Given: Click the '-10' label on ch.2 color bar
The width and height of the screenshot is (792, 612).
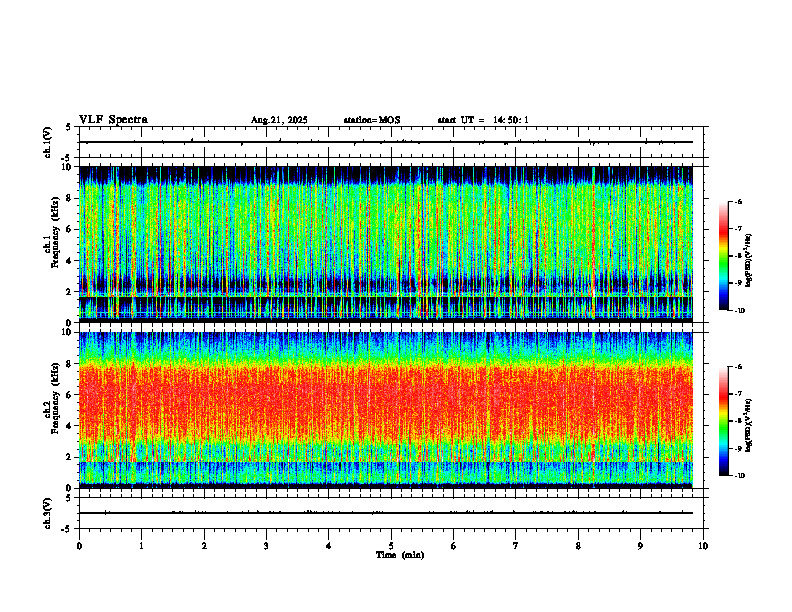Looking at the screenshot, I should (x=740, y=475).
